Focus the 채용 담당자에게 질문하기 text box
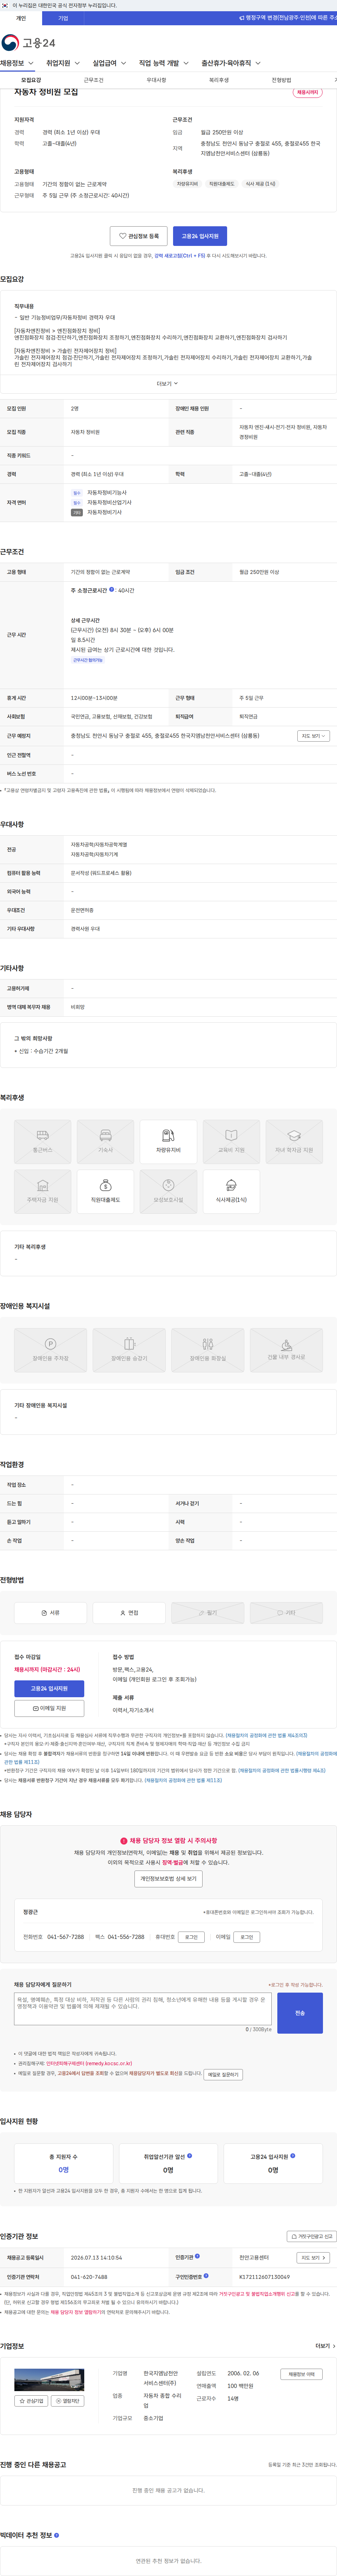 click(x=142, y=2009)
